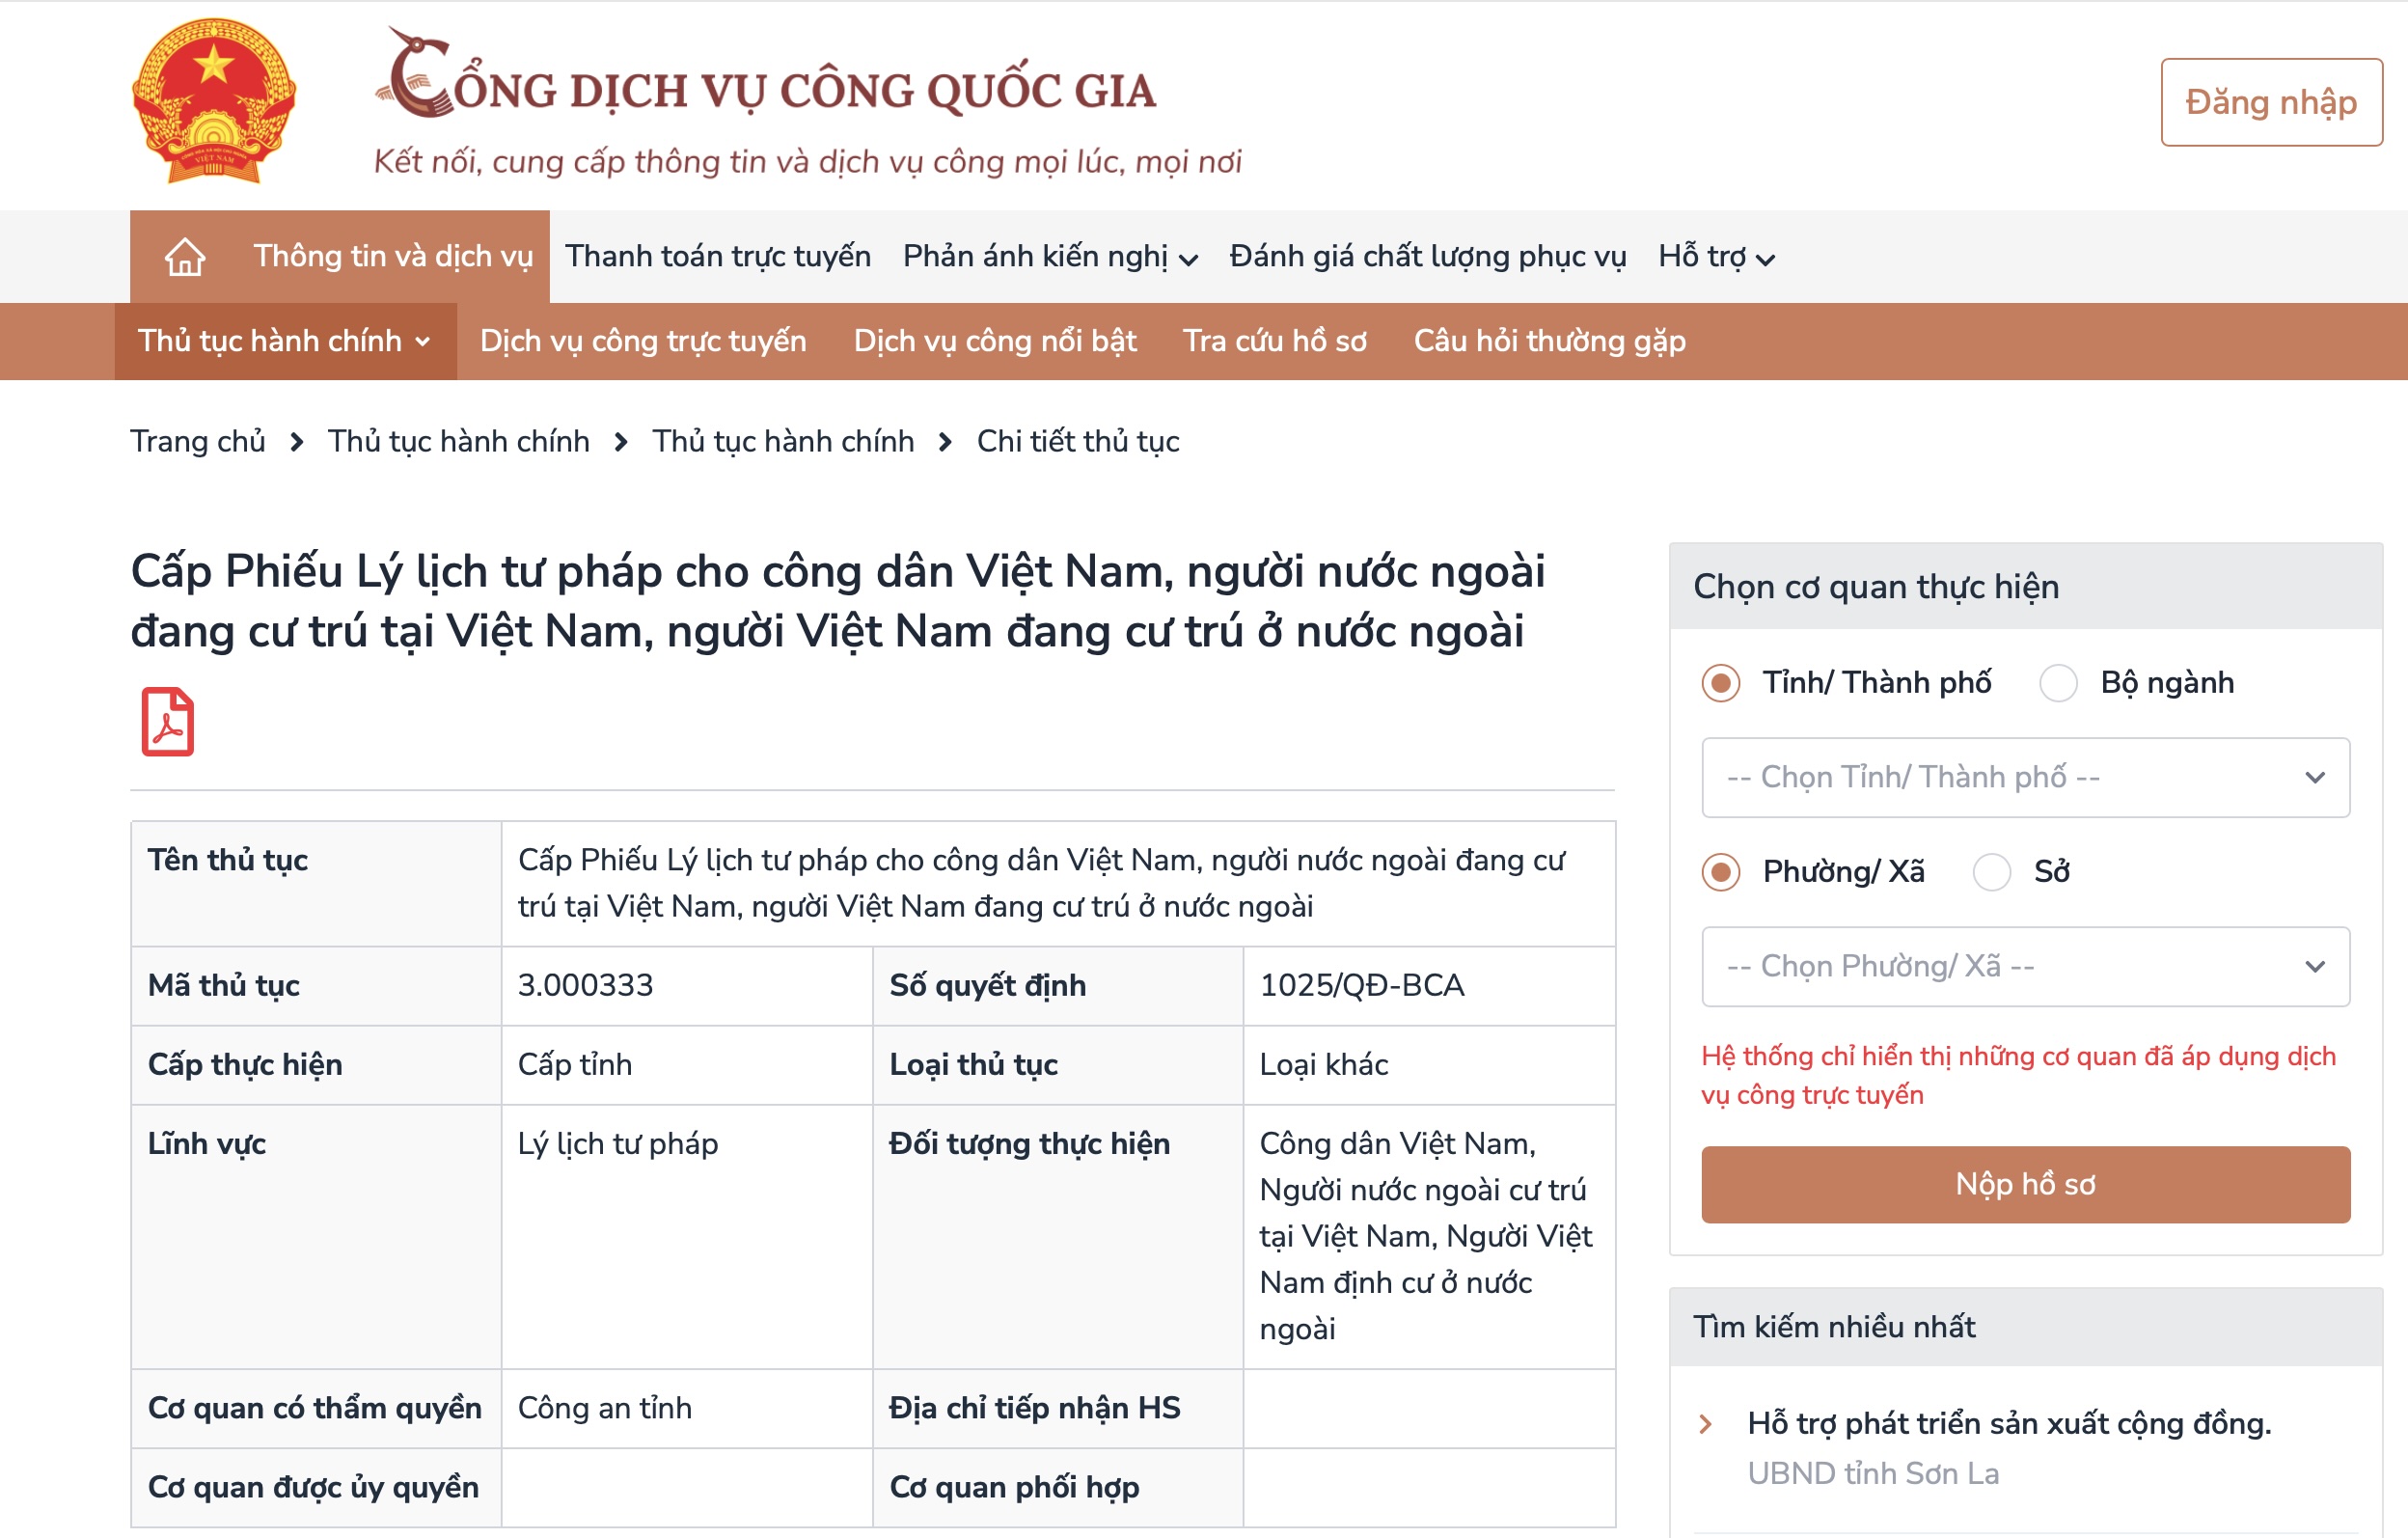Select the Sở radio option
This screenshot has height=1538, width=2408.
point(1991,872)
